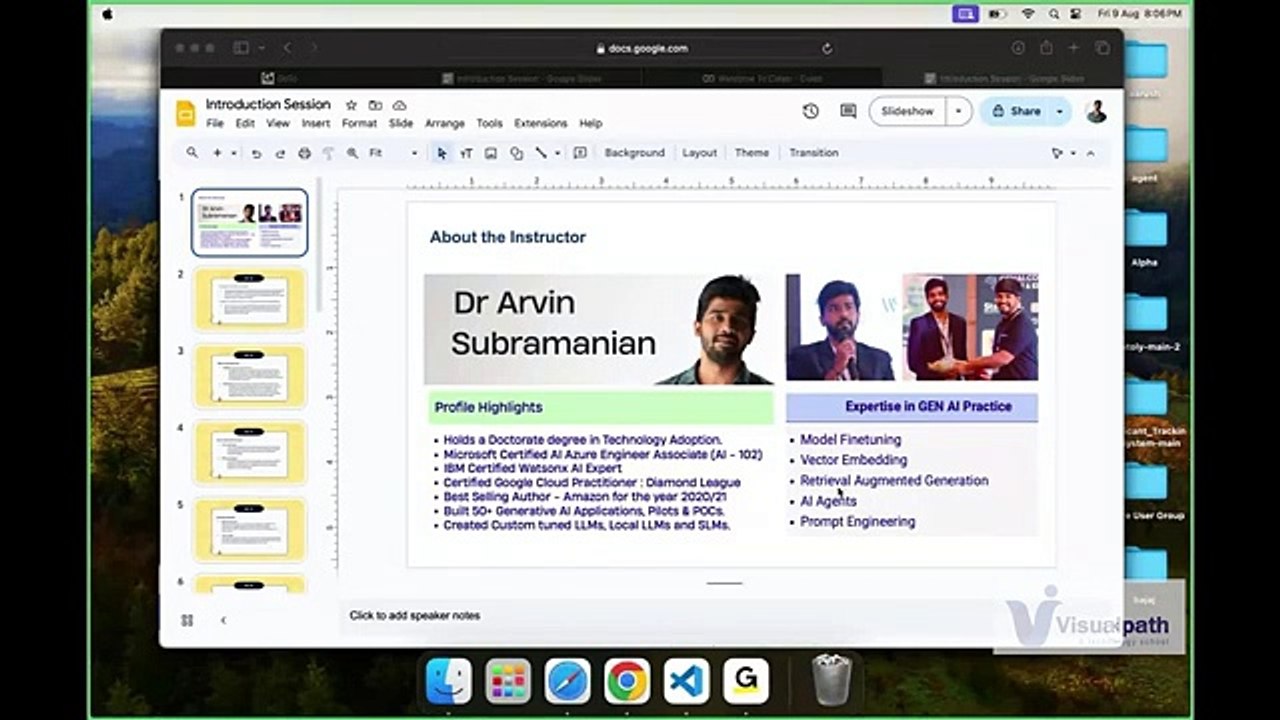Open the Share options dropdown arrow
This screenshot has width=1280, height=720.
click(x=1059, y=111)
